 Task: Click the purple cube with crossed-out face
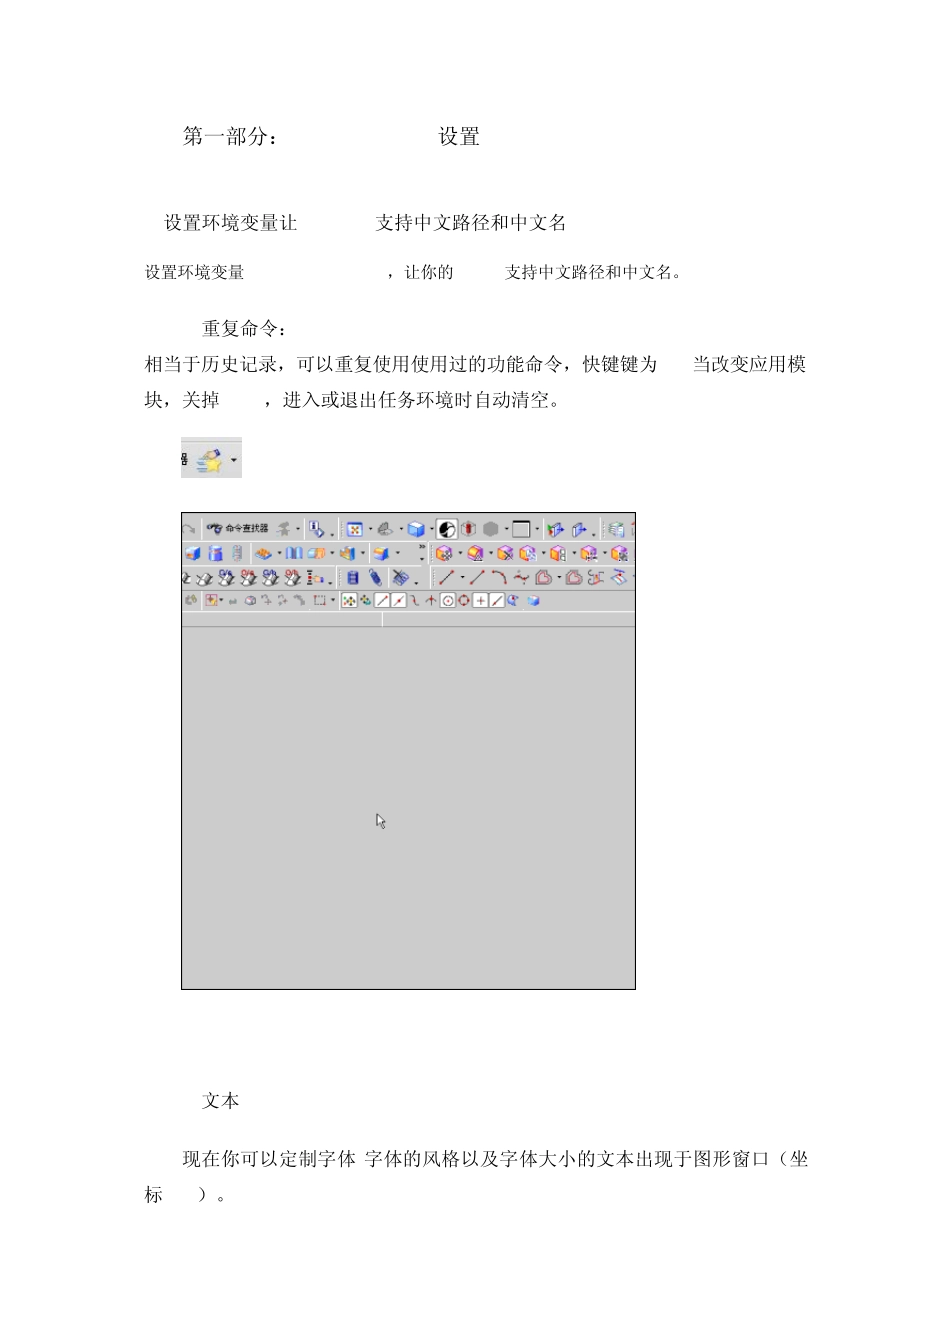coord(505,553)
